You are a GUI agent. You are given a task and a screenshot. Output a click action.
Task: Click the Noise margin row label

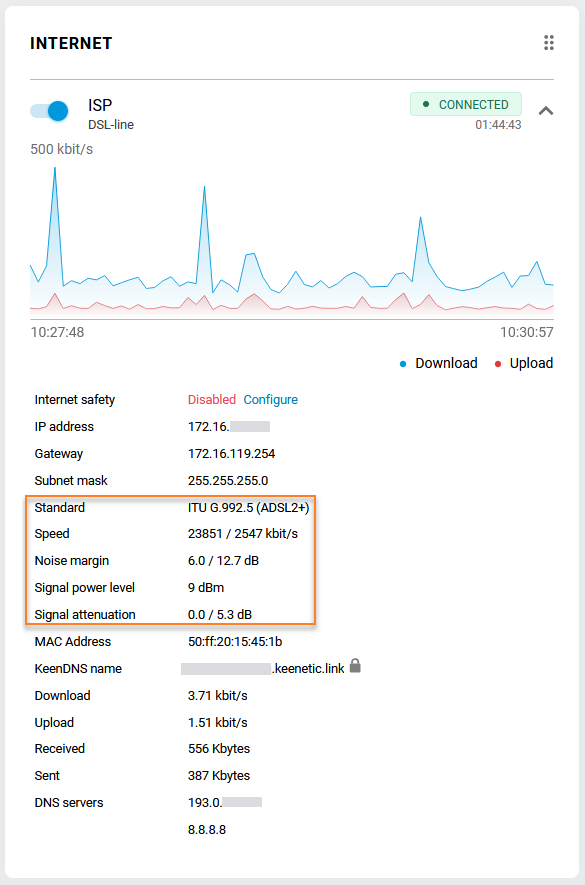pyautogui.click(x=72, y=561)
